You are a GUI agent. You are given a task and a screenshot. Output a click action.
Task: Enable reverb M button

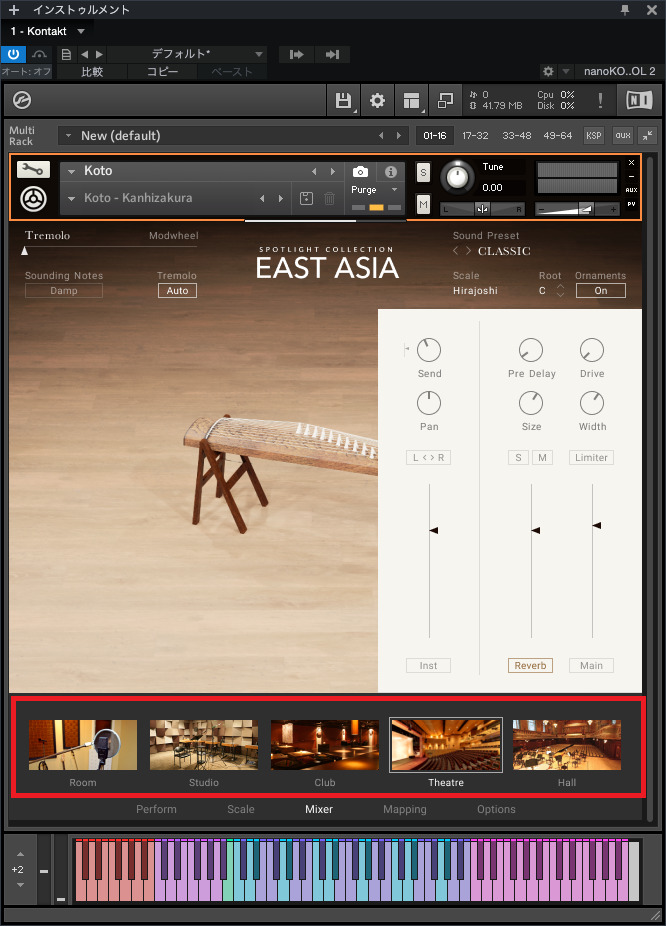(x=543, y=458)
